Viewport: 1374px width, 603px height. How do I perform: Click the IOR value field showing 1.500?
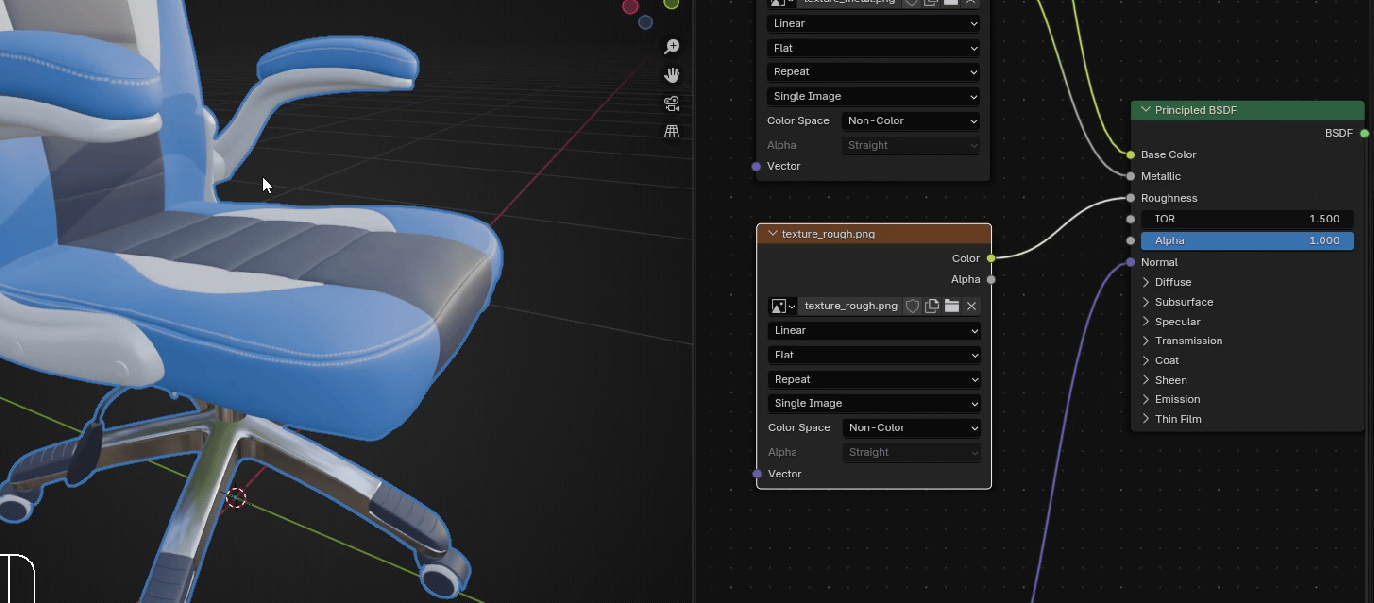1247,219
